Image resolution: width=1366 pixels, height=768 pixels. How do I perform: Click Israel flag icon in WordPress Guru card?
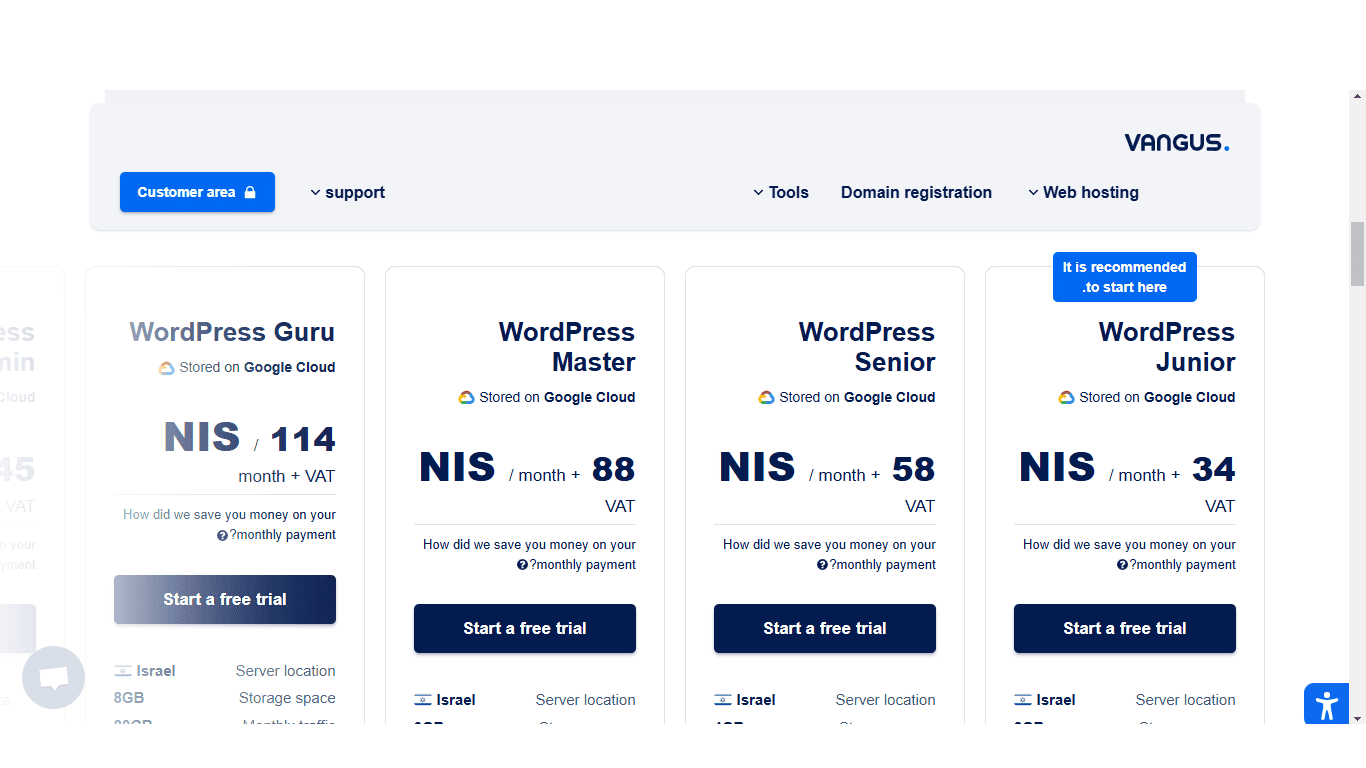click(123, 671)
